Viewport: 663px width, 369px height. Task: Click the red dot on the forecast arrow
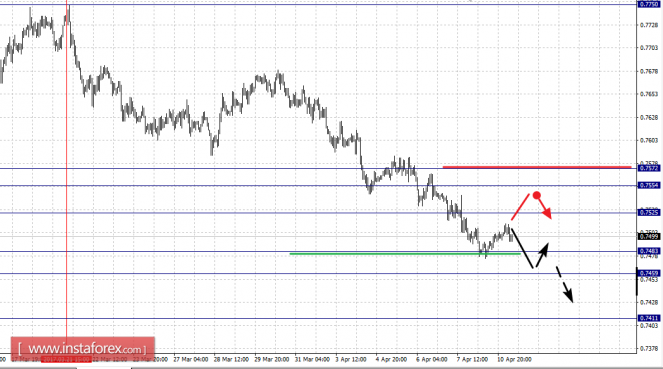coord(537,195)
